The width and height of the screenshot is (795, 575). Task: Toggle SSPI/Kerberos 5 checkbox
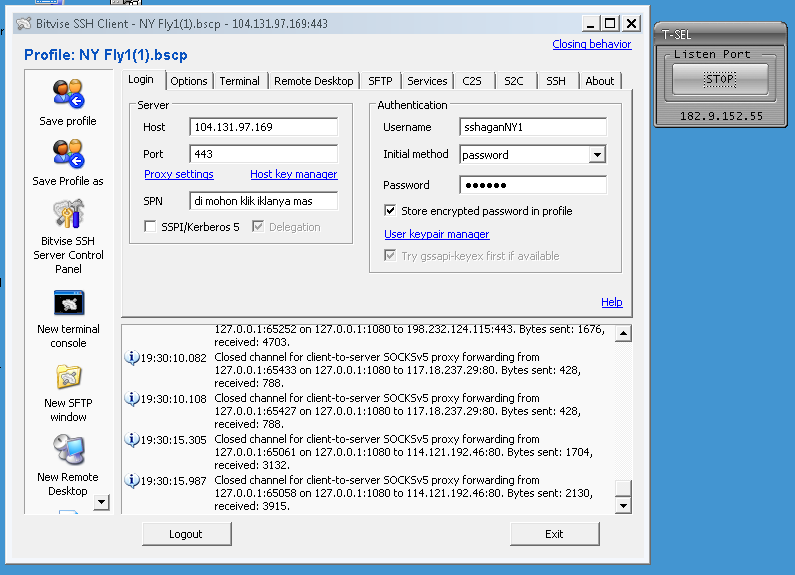150,226
